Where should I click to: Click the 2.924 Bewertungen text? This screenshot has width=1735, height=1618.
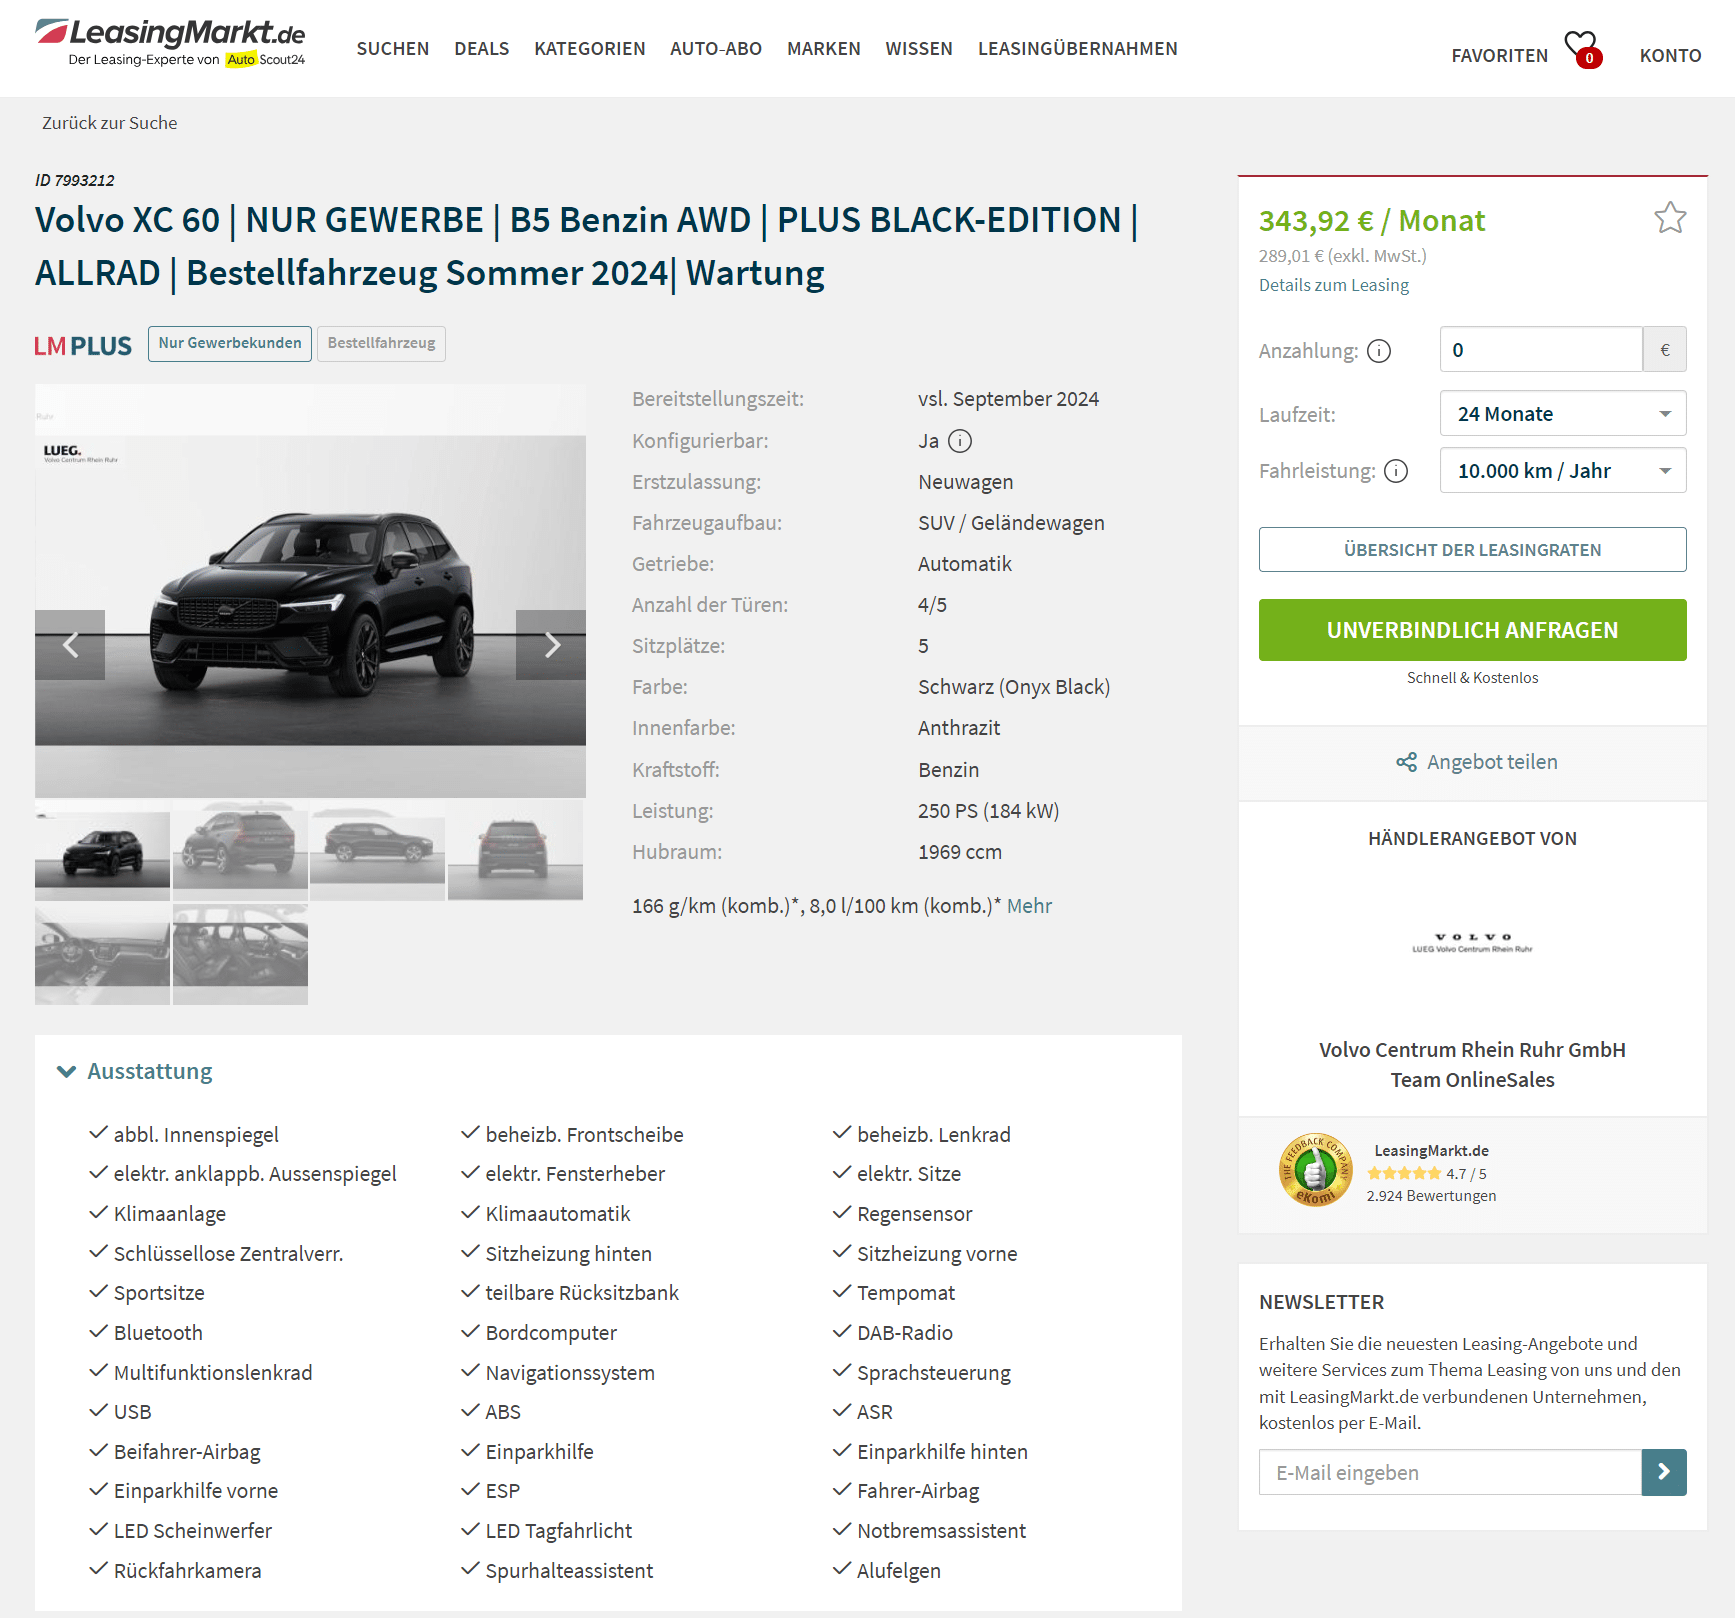point(1431,1196)
